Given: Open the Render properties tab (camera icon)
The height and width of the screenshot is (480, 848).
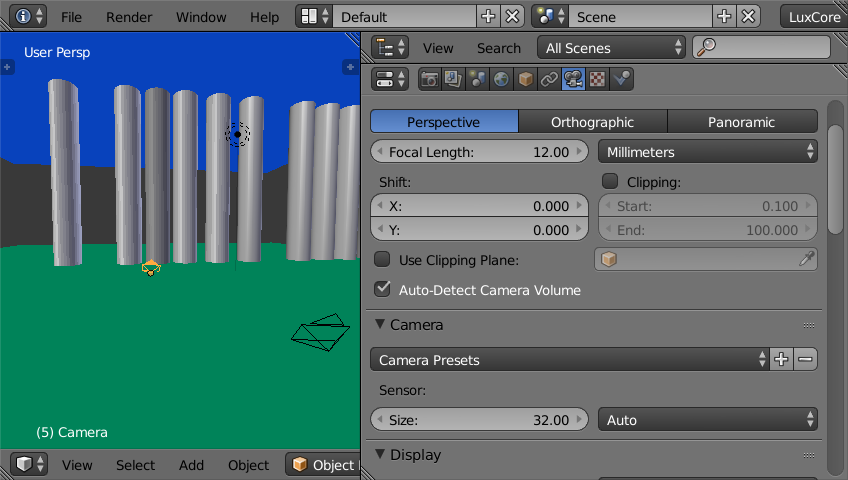Looking at the screenshot, I should pos(430,80).
